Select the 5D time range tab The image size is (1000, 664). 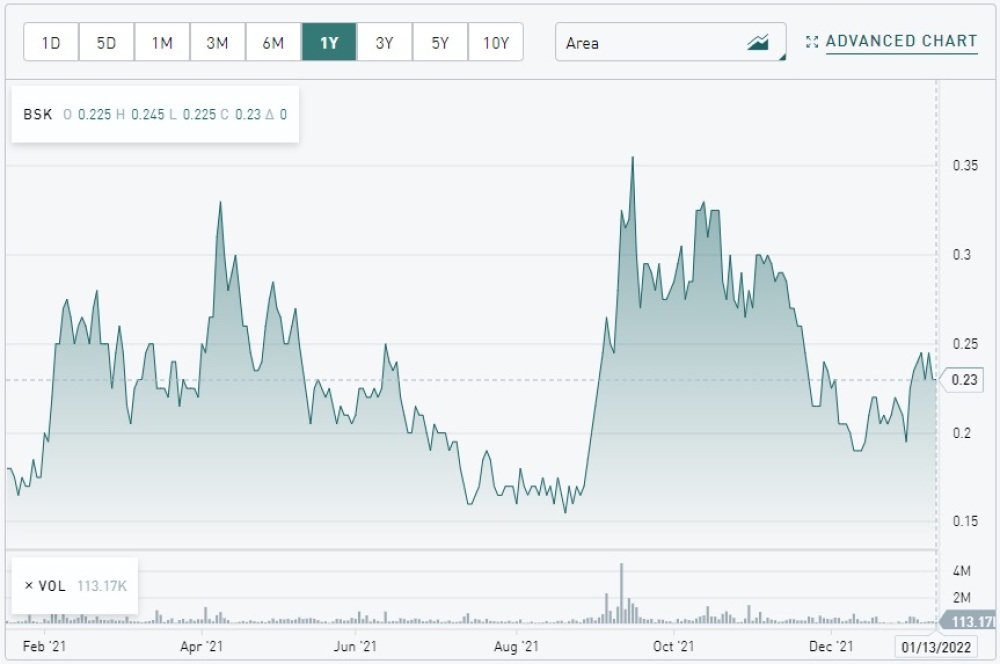(107, 42)
